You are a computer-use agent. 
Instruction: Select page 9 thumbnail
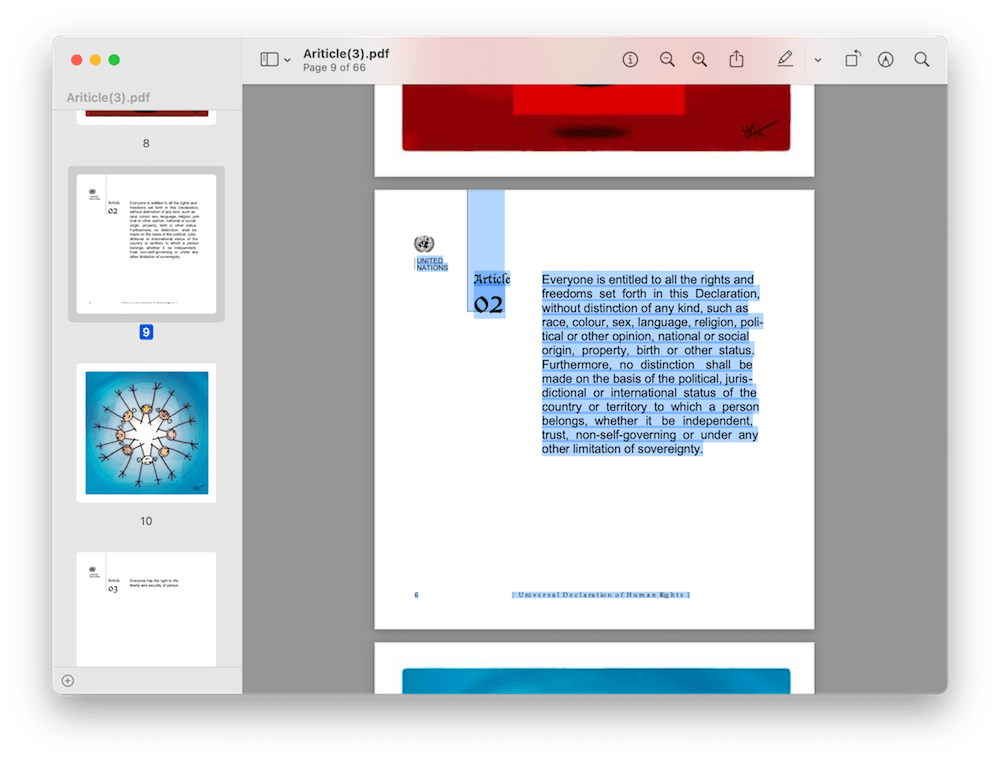146,244
